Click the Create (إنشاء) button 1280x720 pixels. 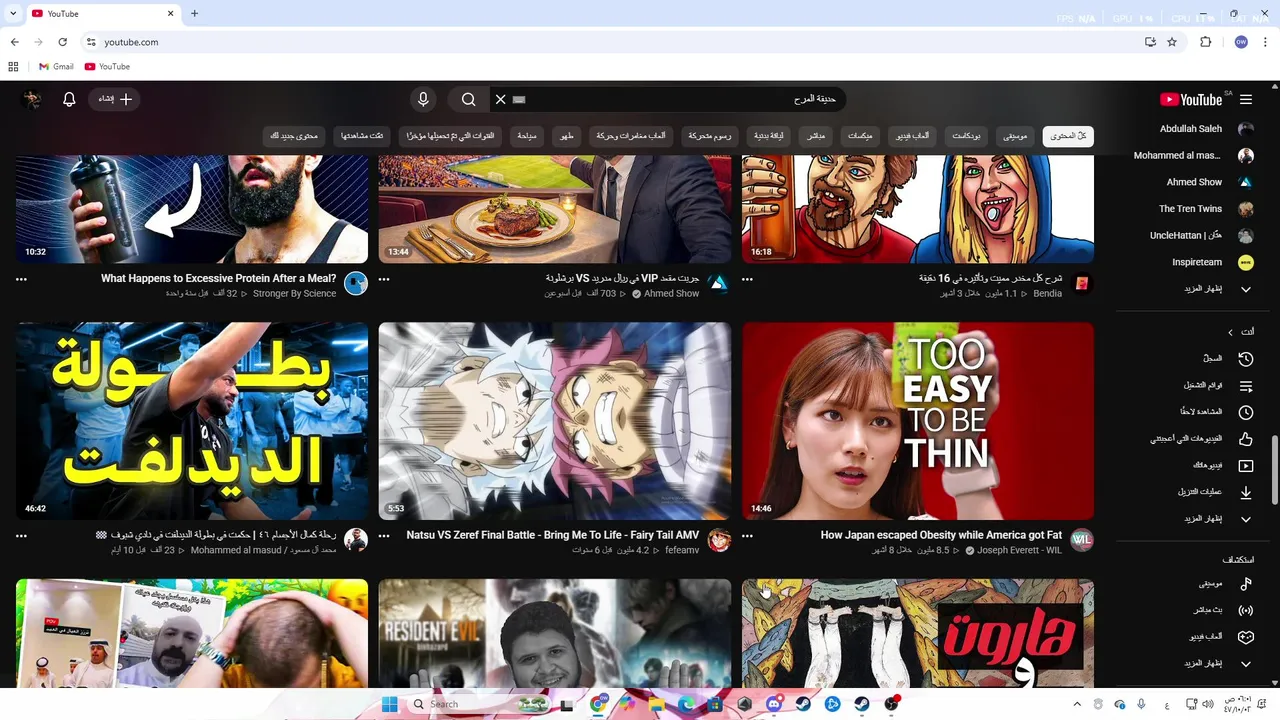115,99
